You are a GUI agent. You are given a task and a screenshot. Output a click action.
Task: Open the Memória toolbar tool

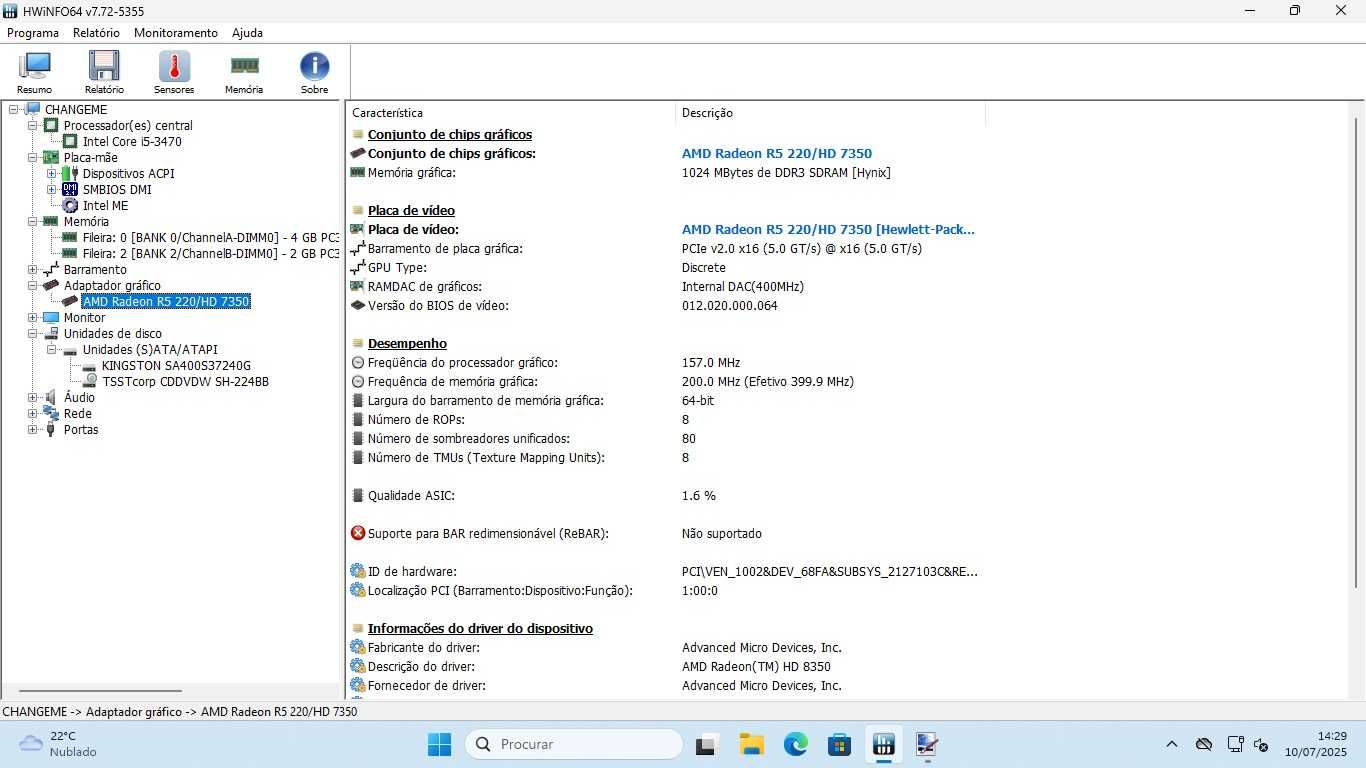(x=244, y=72)
